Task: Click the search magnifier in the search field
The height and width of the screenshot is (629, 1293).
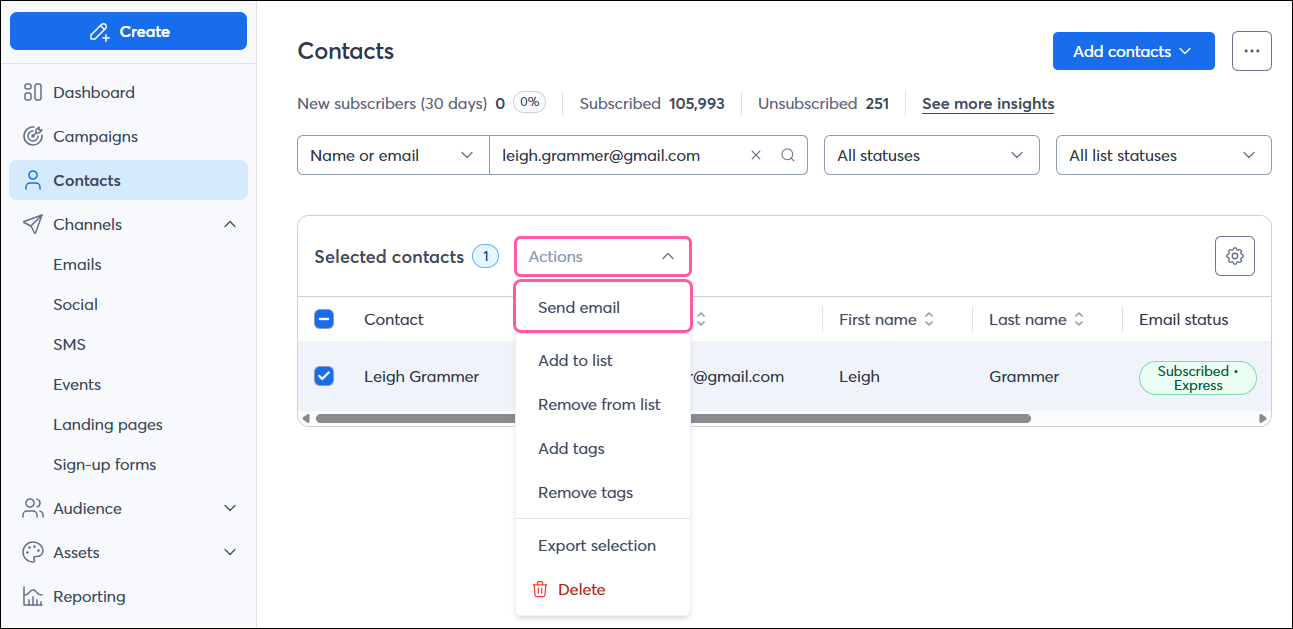Action: pos(788,155)
